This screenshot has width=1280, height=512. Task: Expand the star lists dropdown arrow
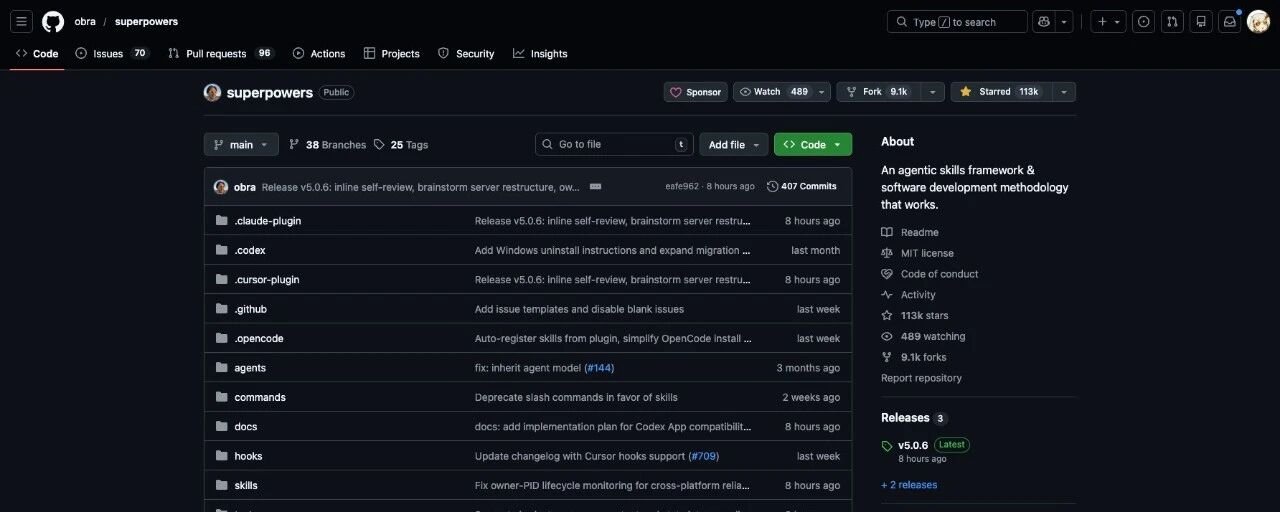tap(1063, 92)
